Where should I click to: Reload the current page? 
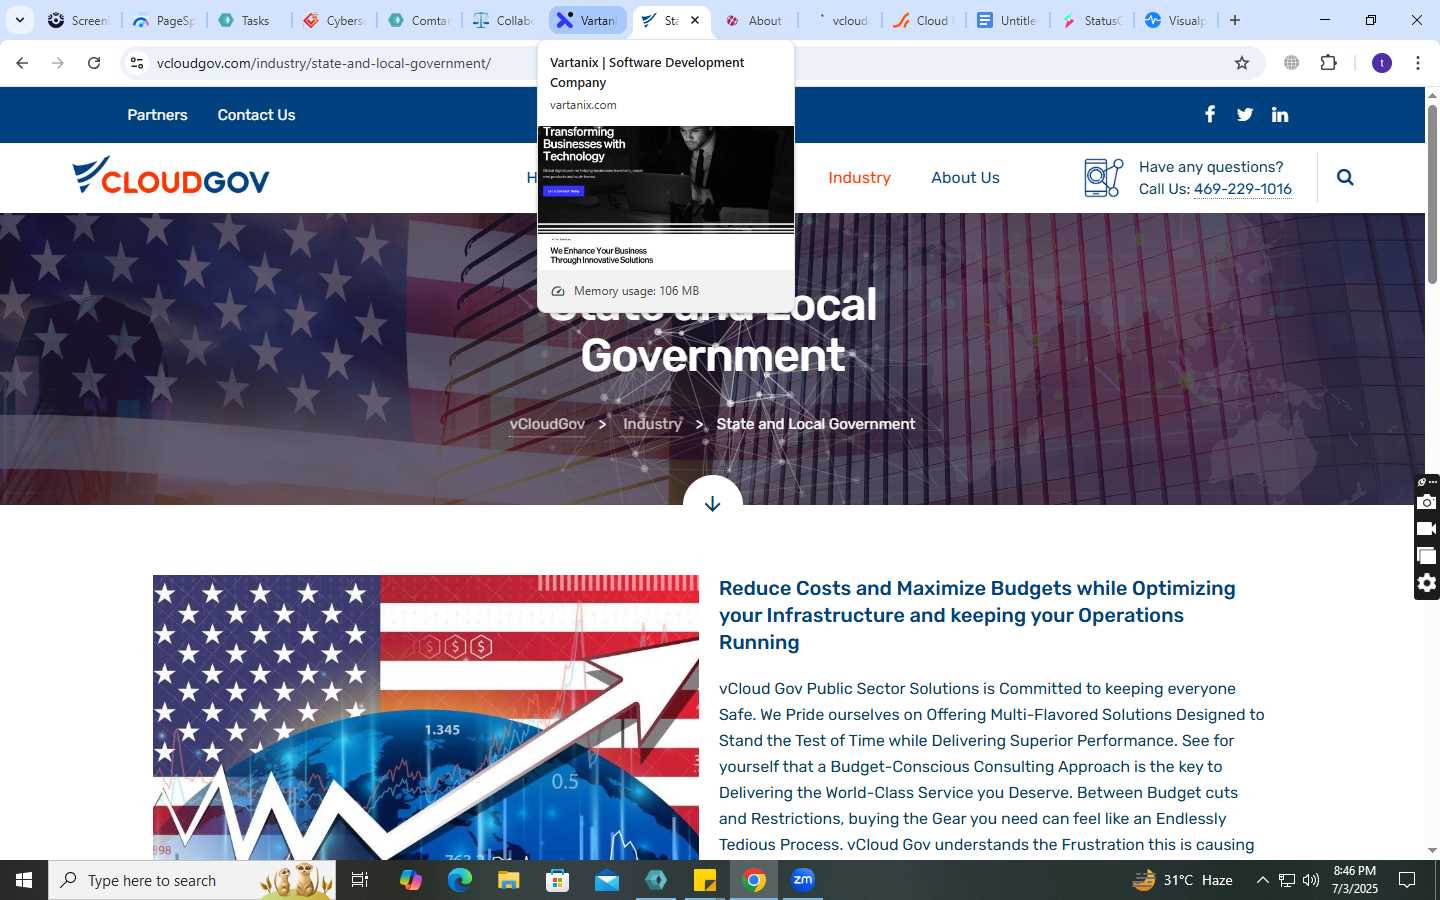(x=94, y=63)
